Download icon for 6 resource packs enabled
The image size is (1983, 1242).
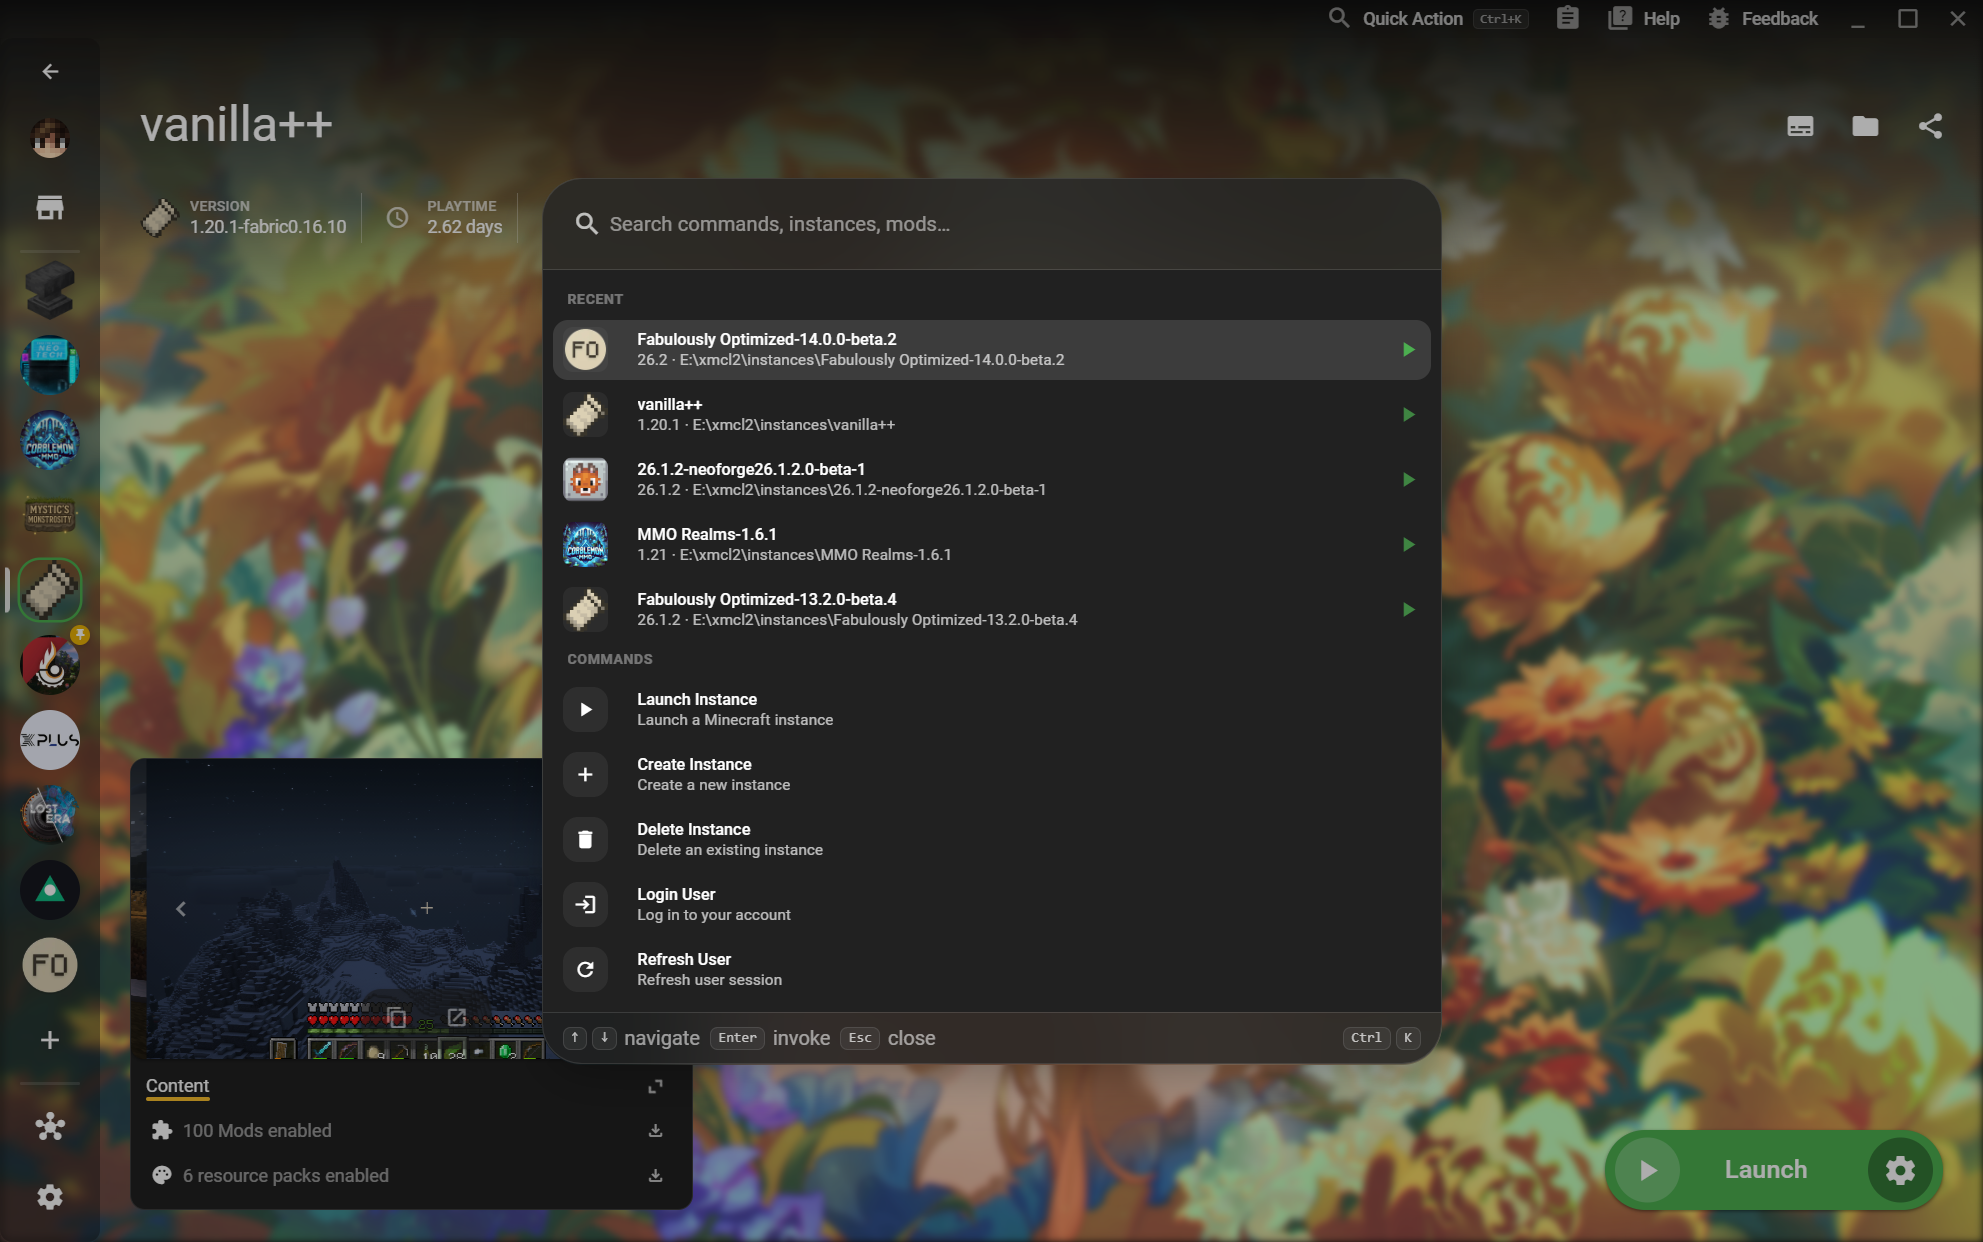click(x=655, y=1176)
